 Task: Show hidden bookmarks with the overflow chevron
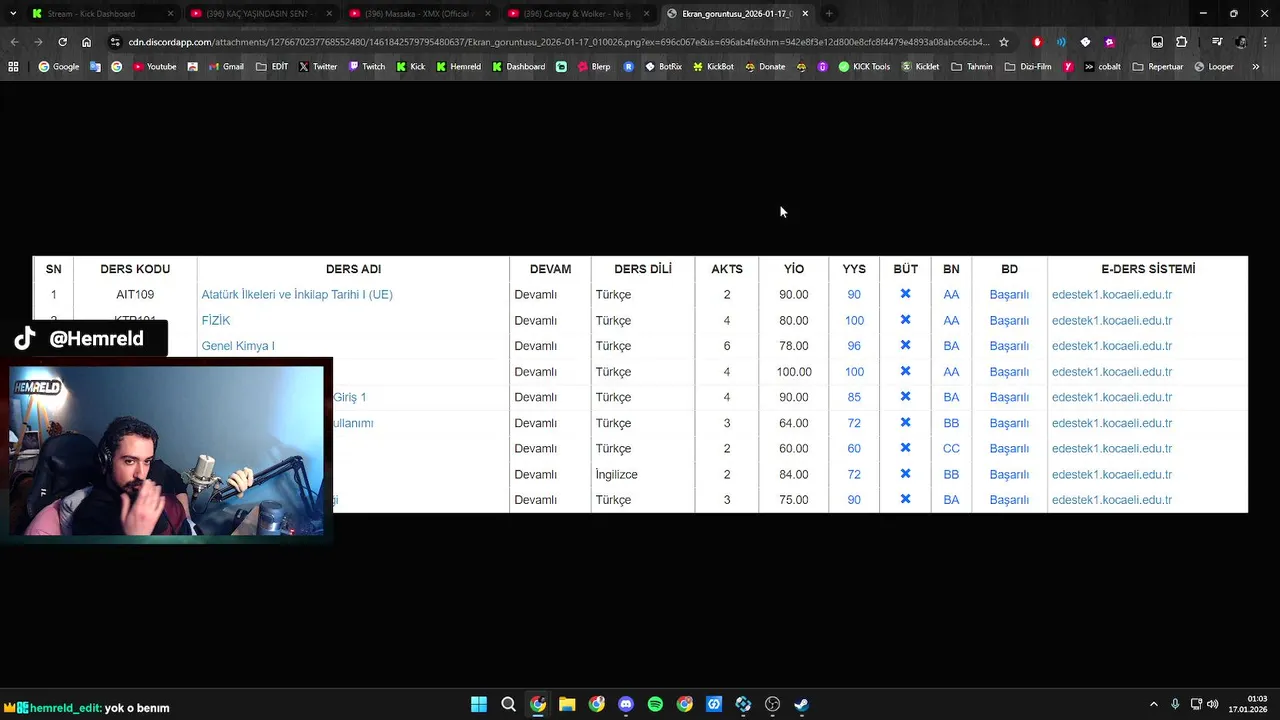pyautogui.click(x=1255, y=67)
